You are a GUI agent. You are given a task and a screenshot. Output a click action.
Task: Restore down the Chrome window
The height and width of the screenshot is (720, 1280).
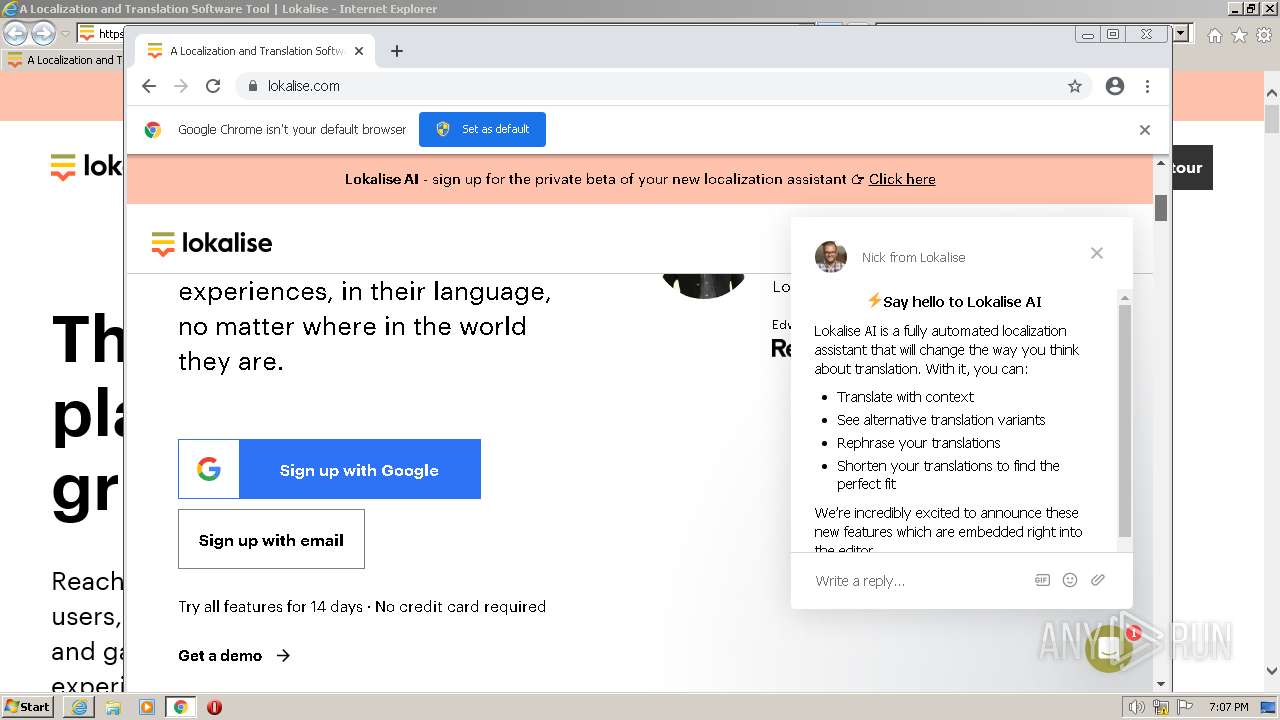1113,34
